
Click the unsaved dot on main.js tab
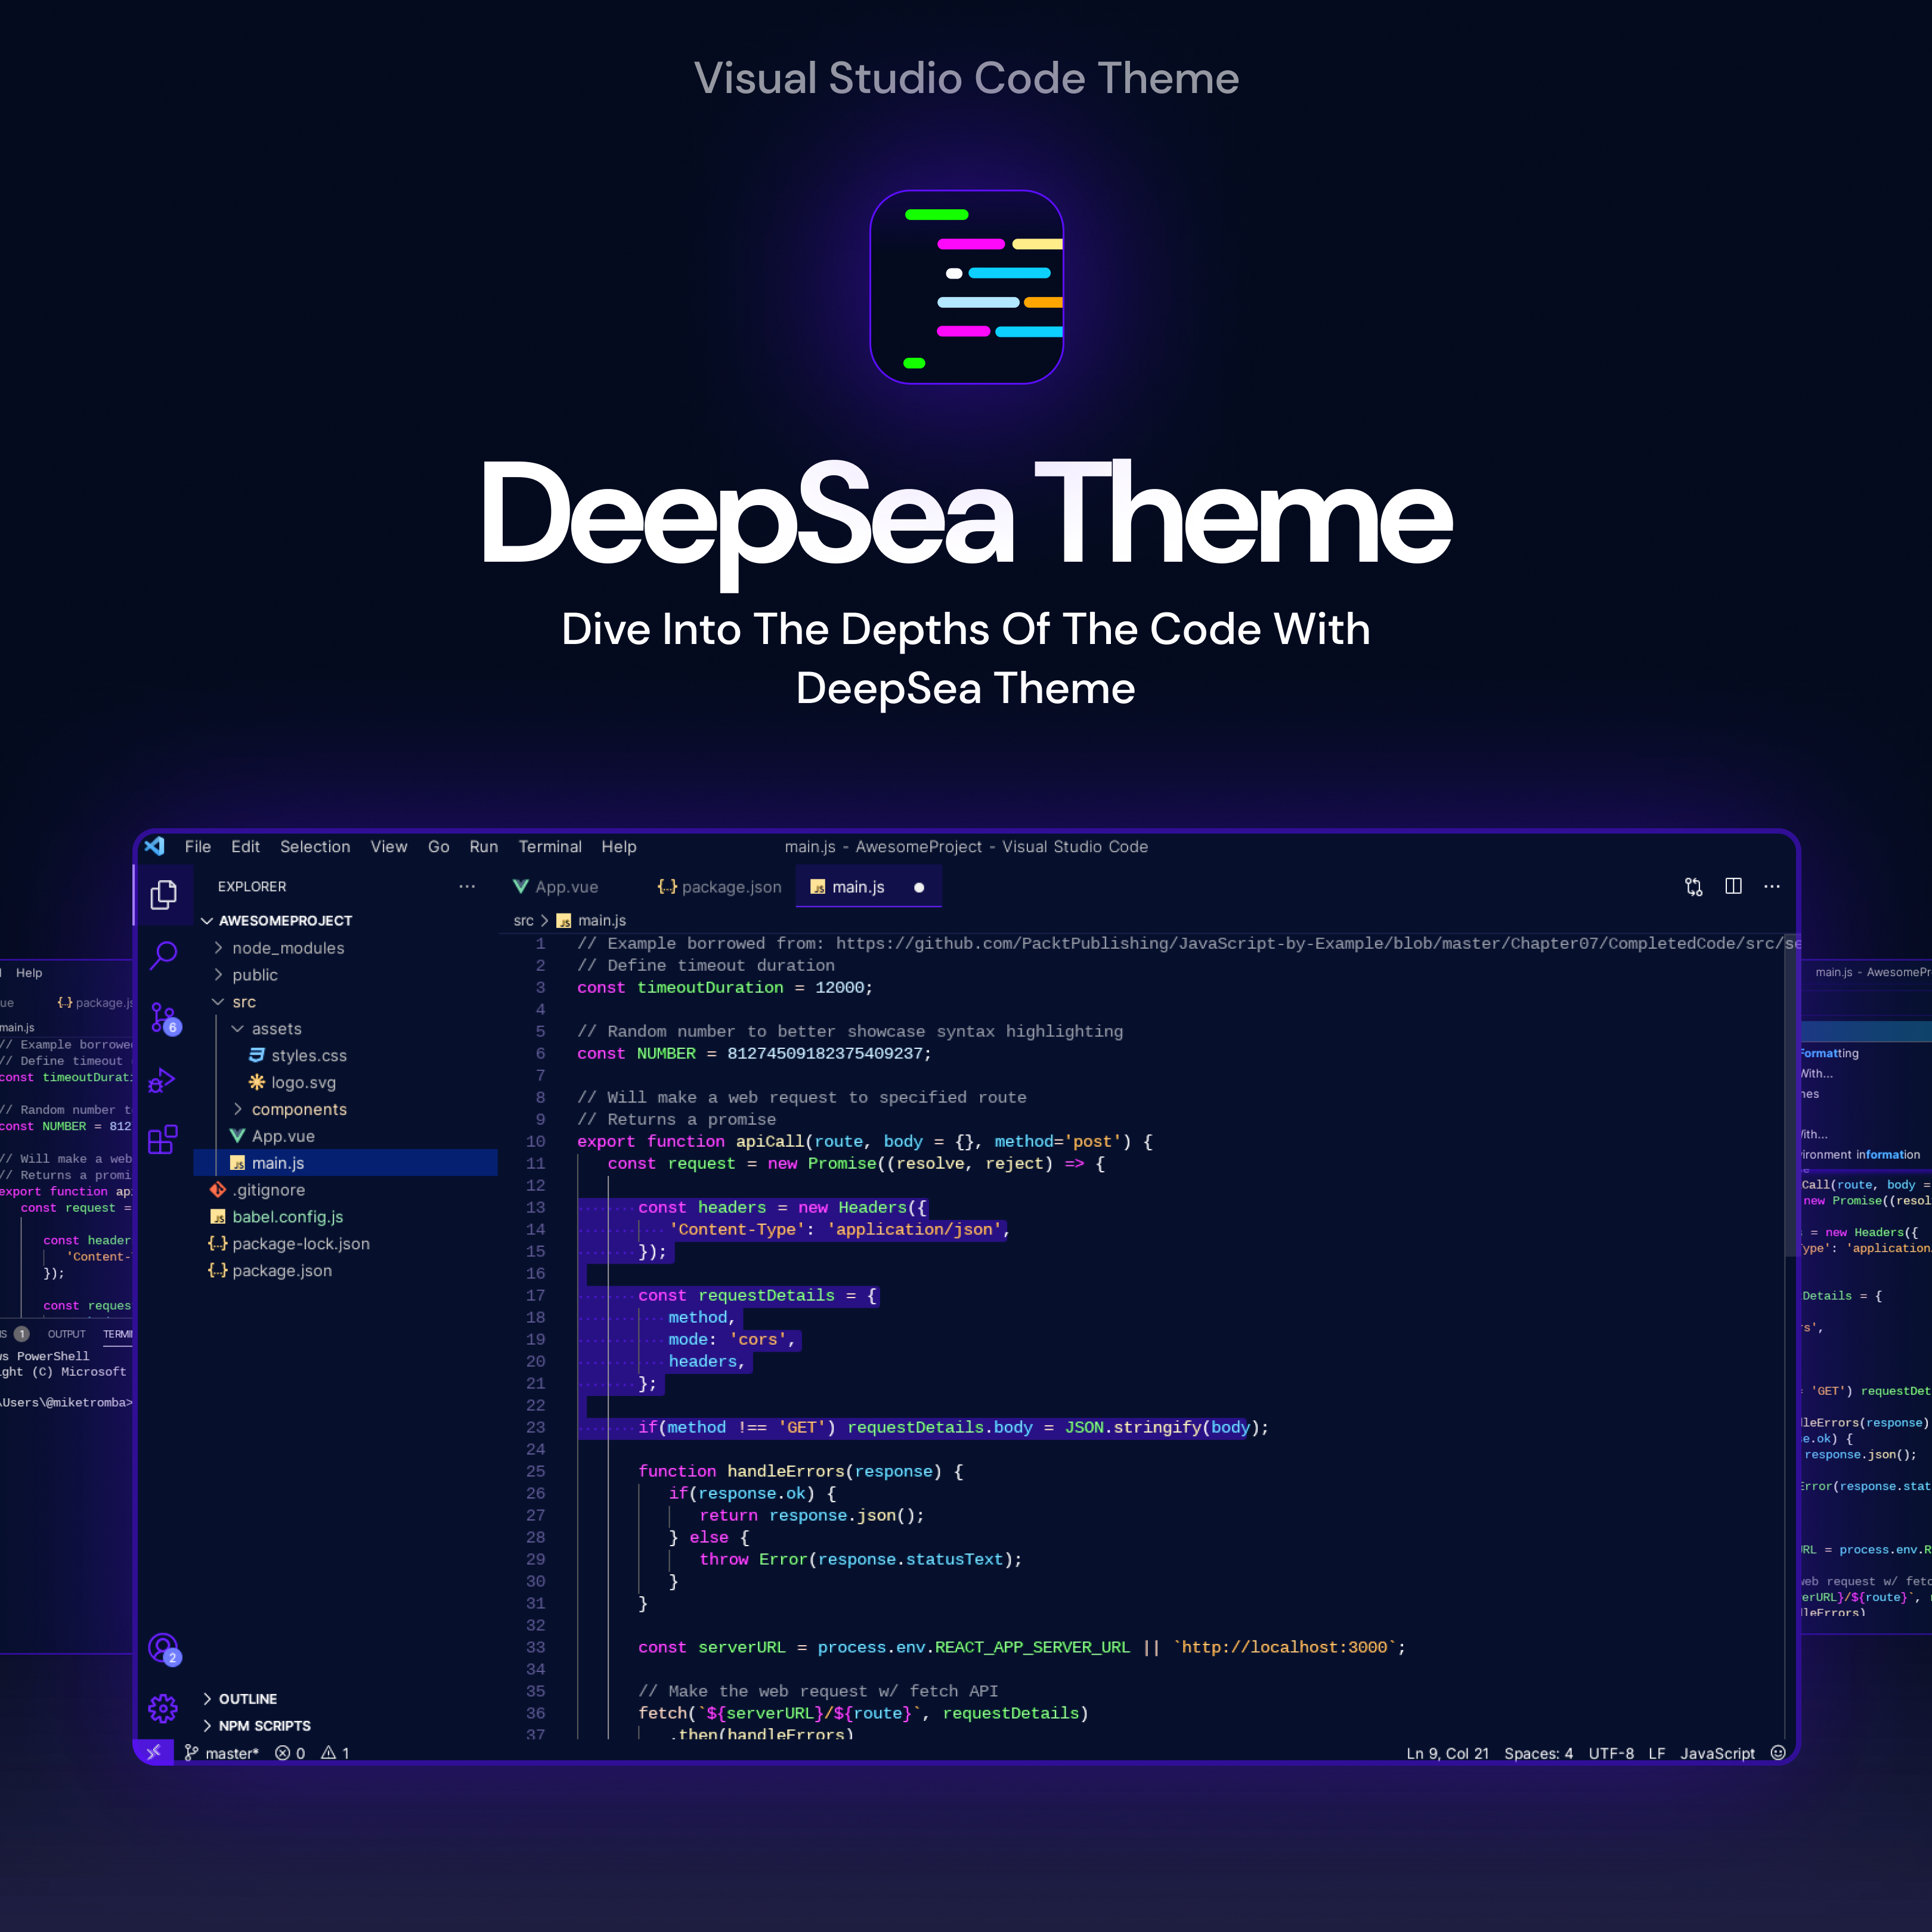click(919, 887)
